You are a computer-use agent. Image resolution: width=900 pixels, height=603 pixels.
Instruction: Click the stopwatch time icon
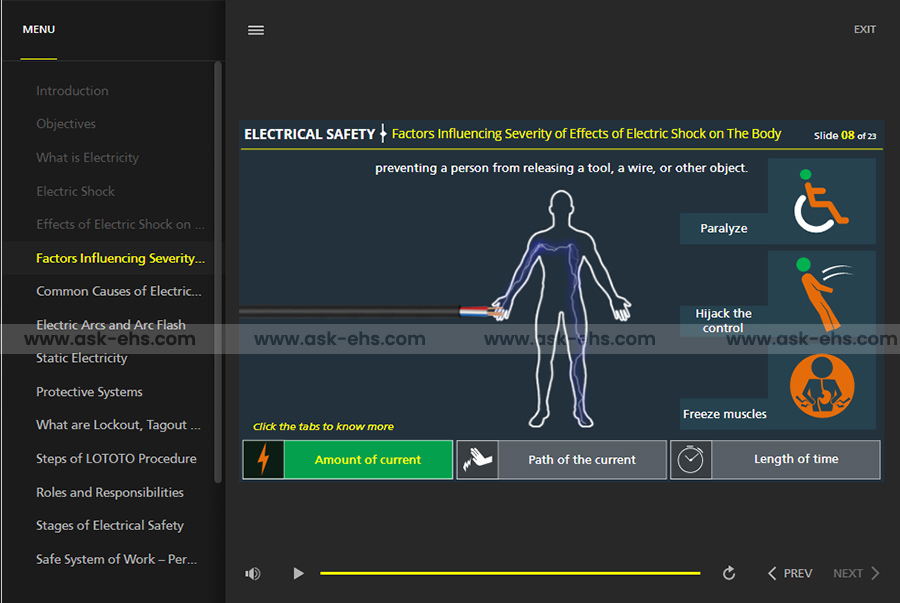click(x=690, y=460)
